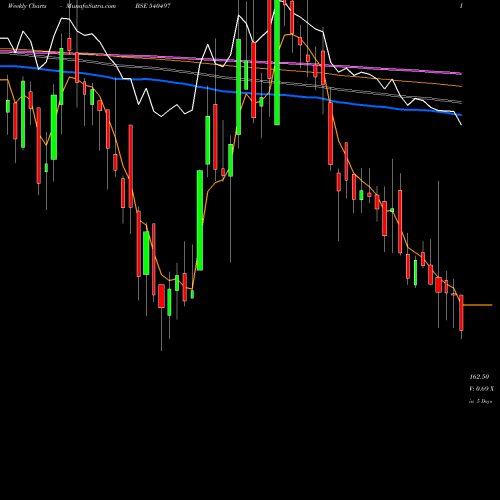Screen dimensions: 500x500
Task: Select the price value 162.50
Action: point(479,377)
